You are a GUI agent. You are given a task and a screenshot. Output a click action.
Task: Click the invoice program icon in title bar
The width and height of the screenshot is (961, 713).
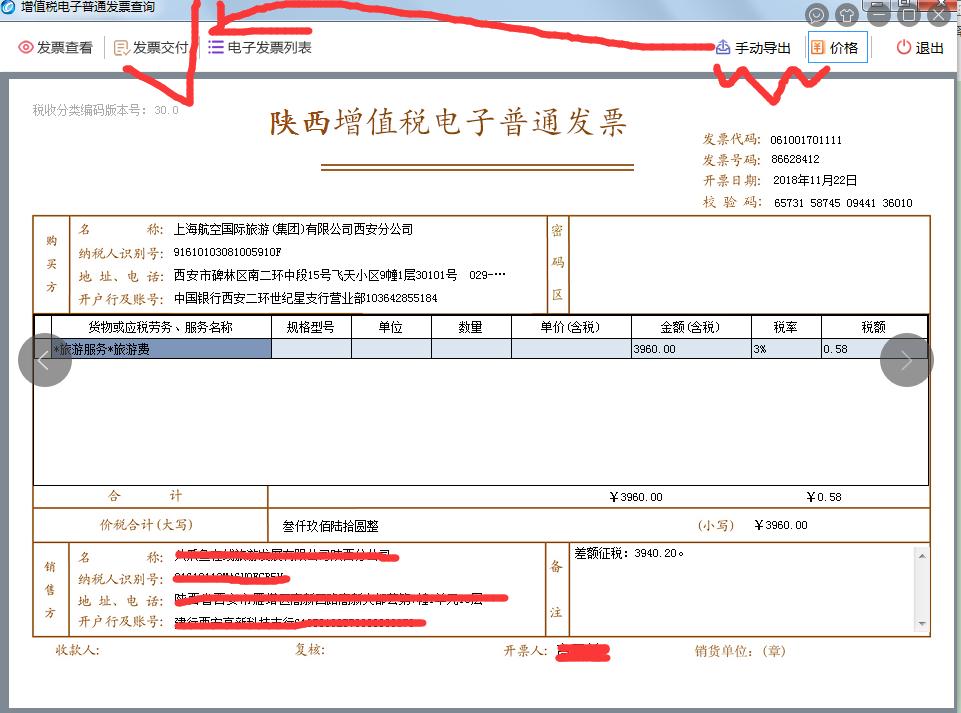point(8,7)
